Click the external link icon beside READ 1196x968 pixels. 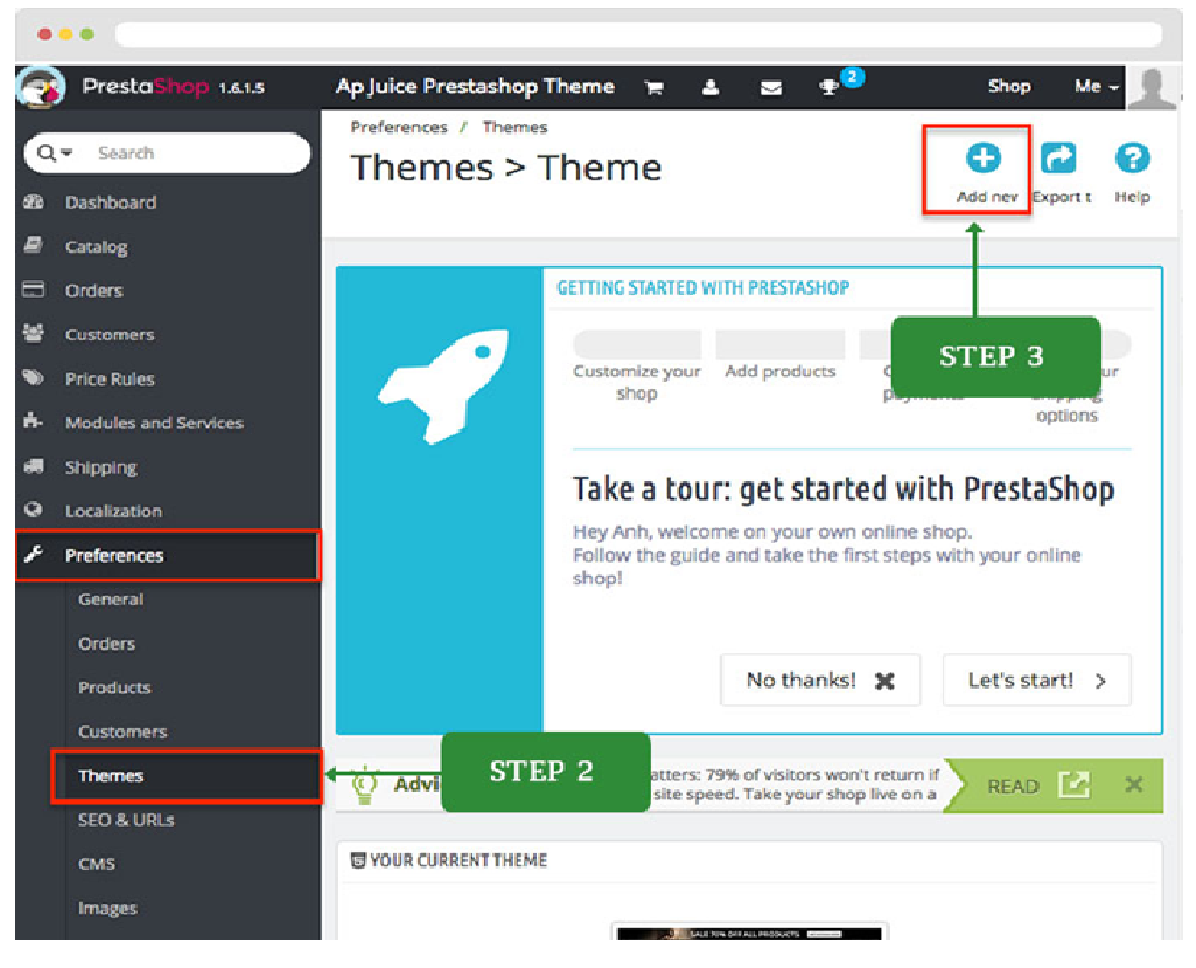[1074, 785]
